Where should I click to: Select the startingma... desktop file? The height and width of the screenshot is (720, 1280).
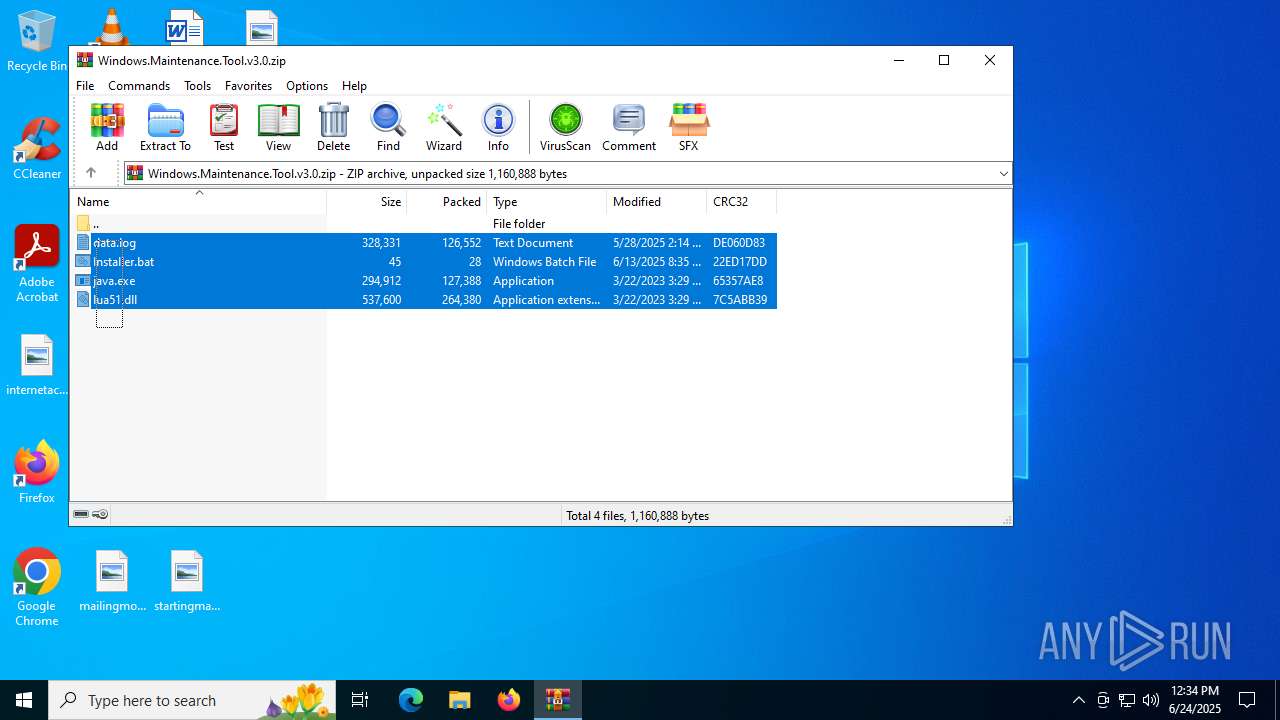(187, 581)
